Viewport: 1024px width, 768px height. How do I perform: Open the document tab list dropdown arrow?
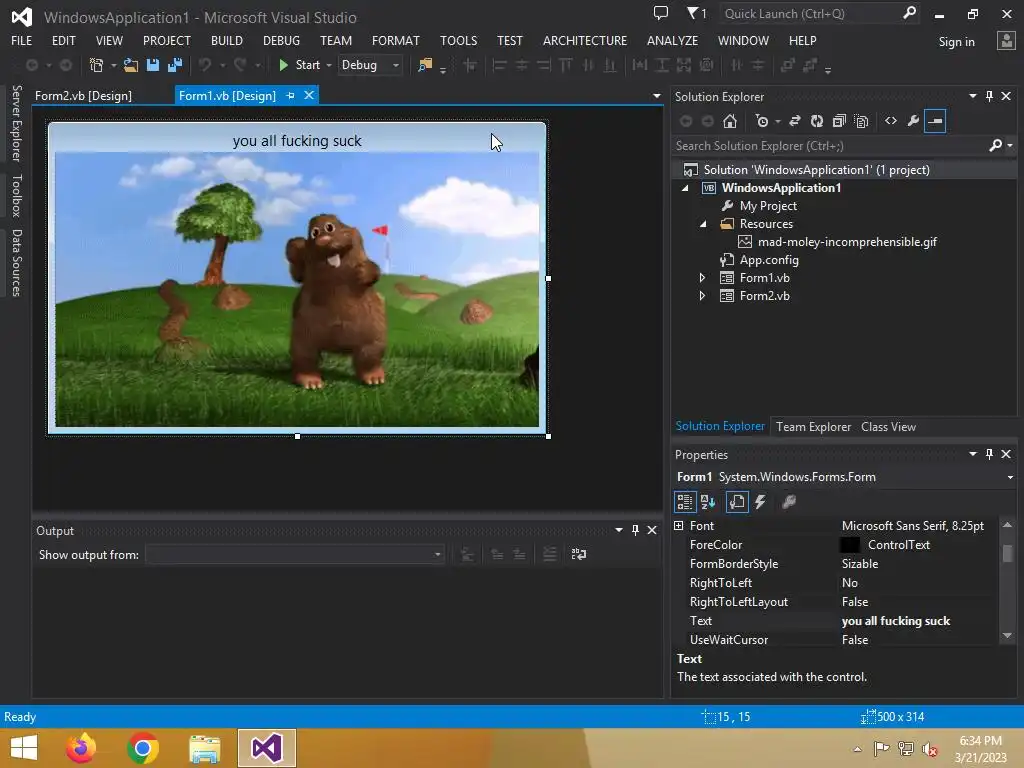(x=656, y=96)
